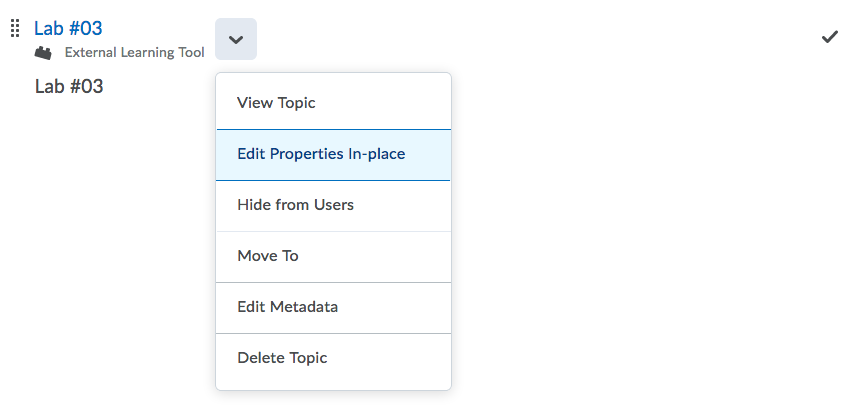The width and height of the screenshot is (854, 408).
Task: Select Hide from Users option
Action: [x=333, y=205]
